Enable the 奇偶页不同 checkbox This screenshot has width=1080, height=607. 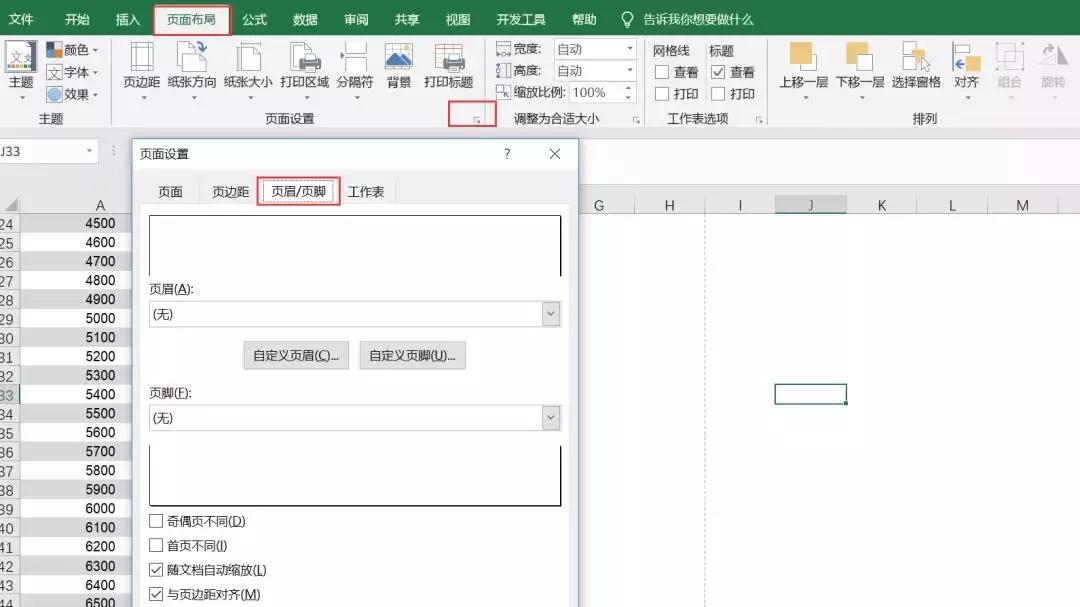pyautogui.click(x=155, y=521)
